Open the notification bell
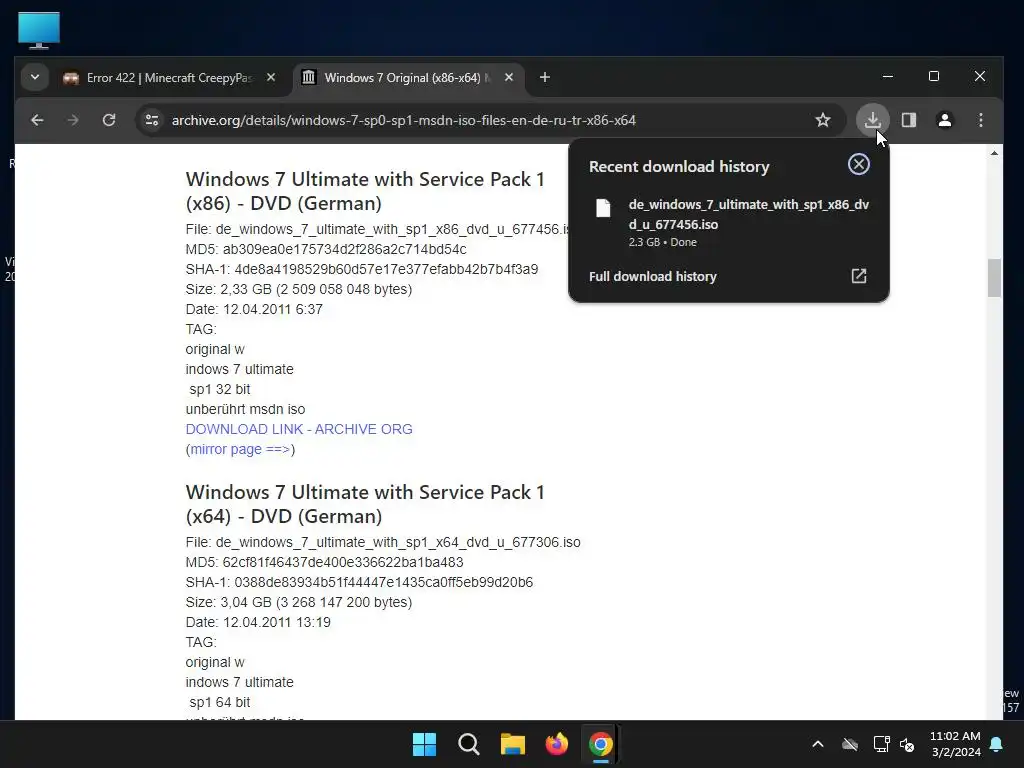 [x=997, y=744]
